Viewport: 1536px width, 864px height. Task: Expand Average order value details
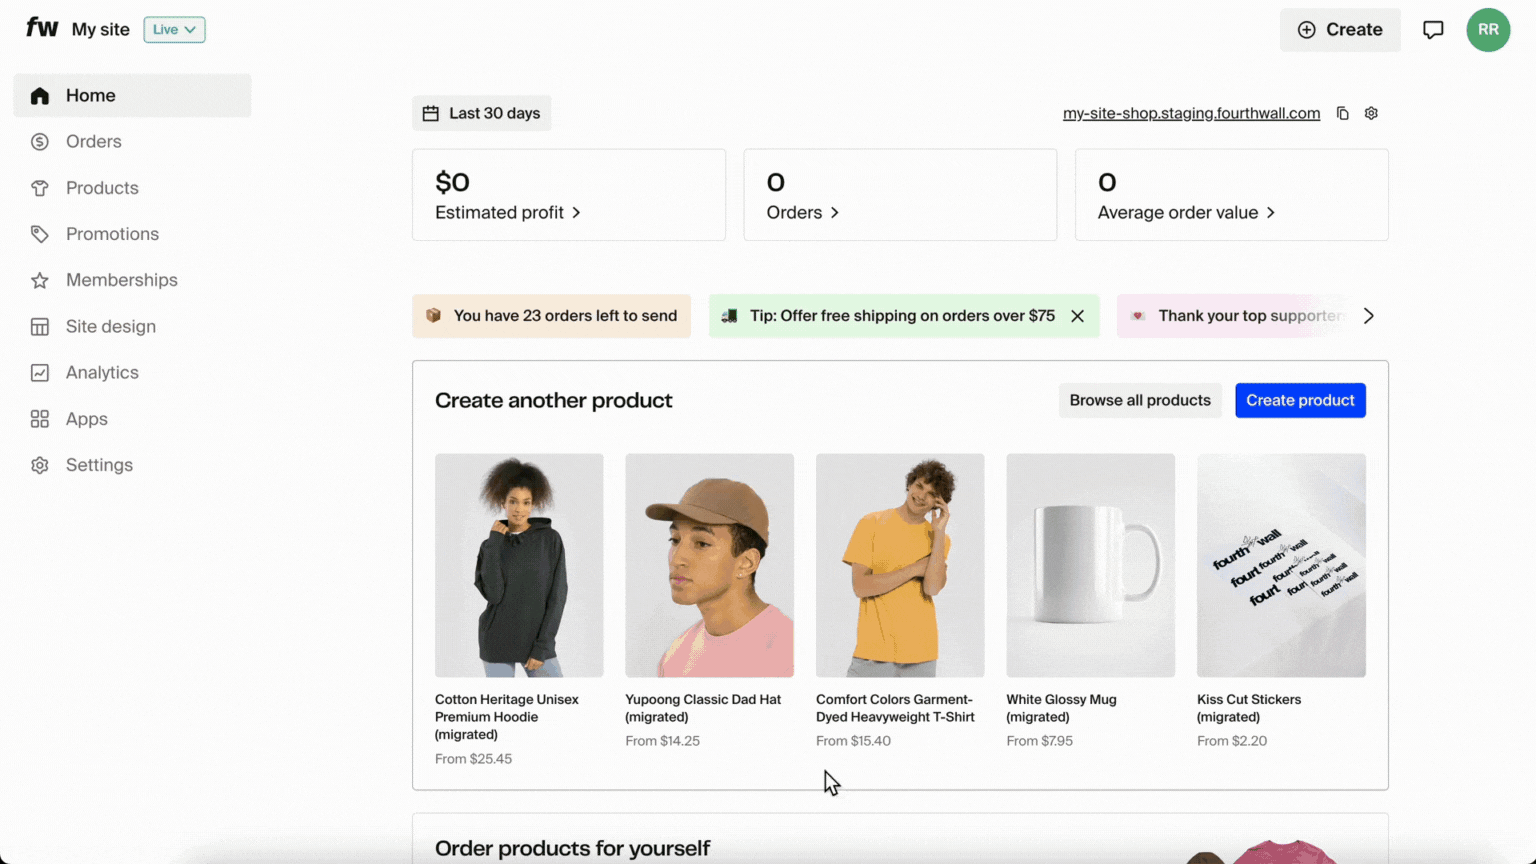click(1186, 213)
